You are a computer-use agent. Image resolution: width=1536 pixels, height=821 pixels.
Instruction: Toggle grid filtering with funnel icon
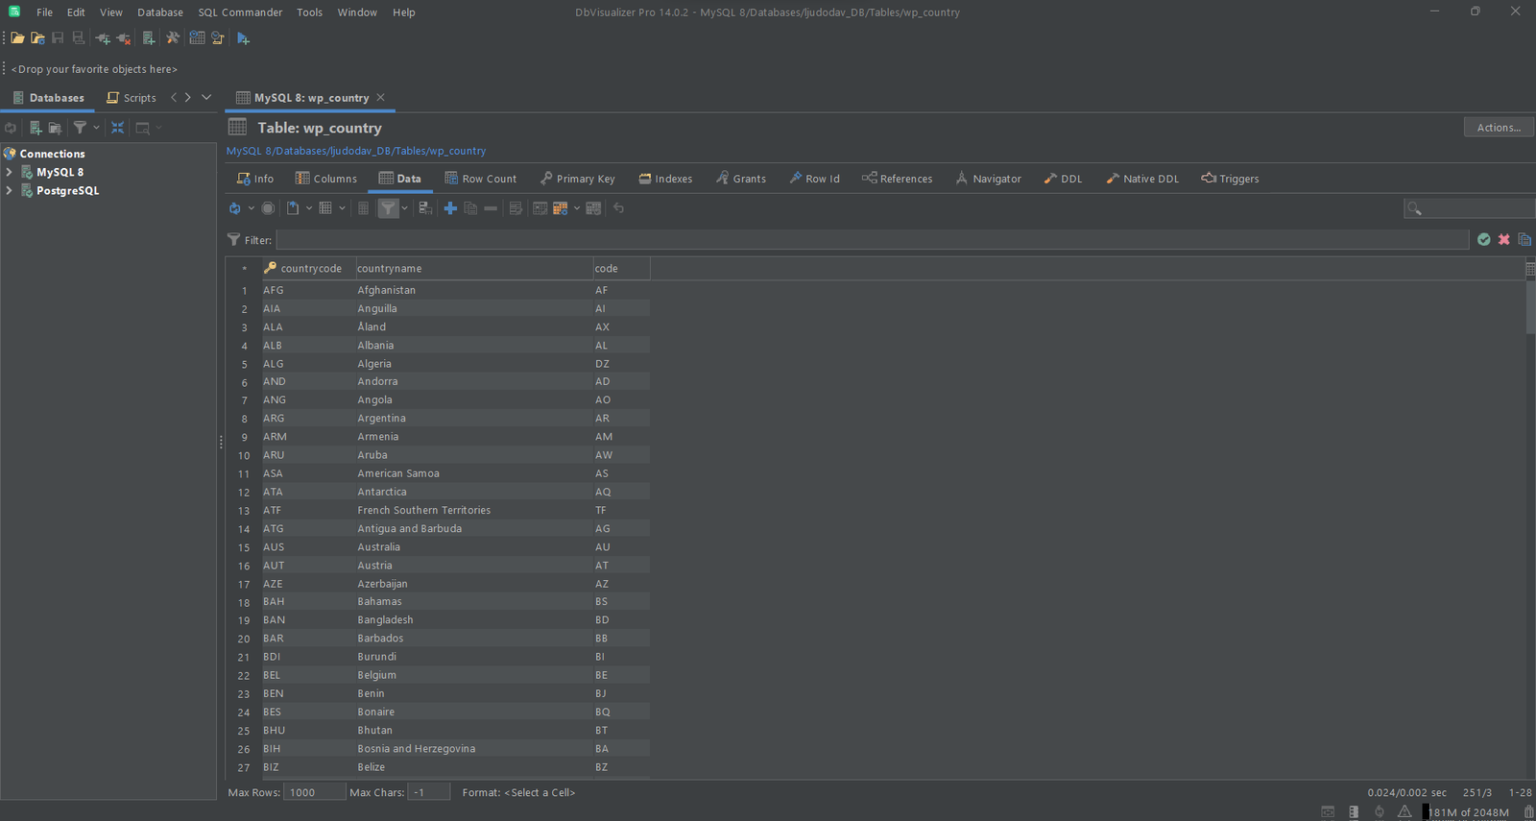[x=388, y=208]
